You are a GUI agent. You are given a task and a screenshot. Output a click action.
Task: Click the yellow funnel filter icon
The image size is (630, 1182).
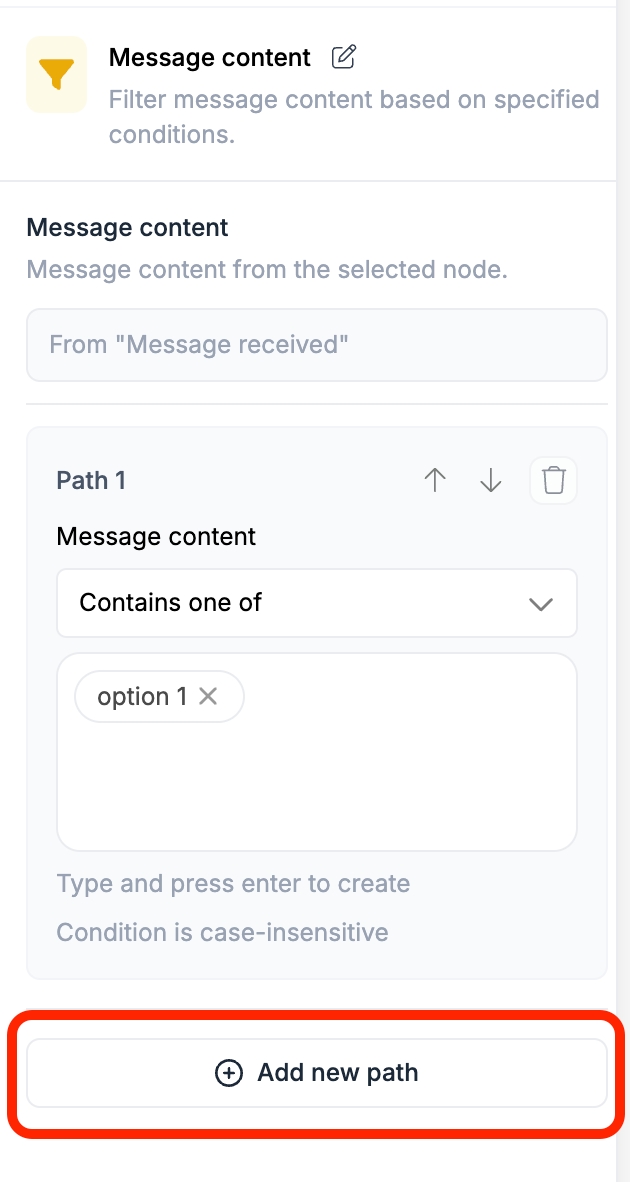[56, 75]
